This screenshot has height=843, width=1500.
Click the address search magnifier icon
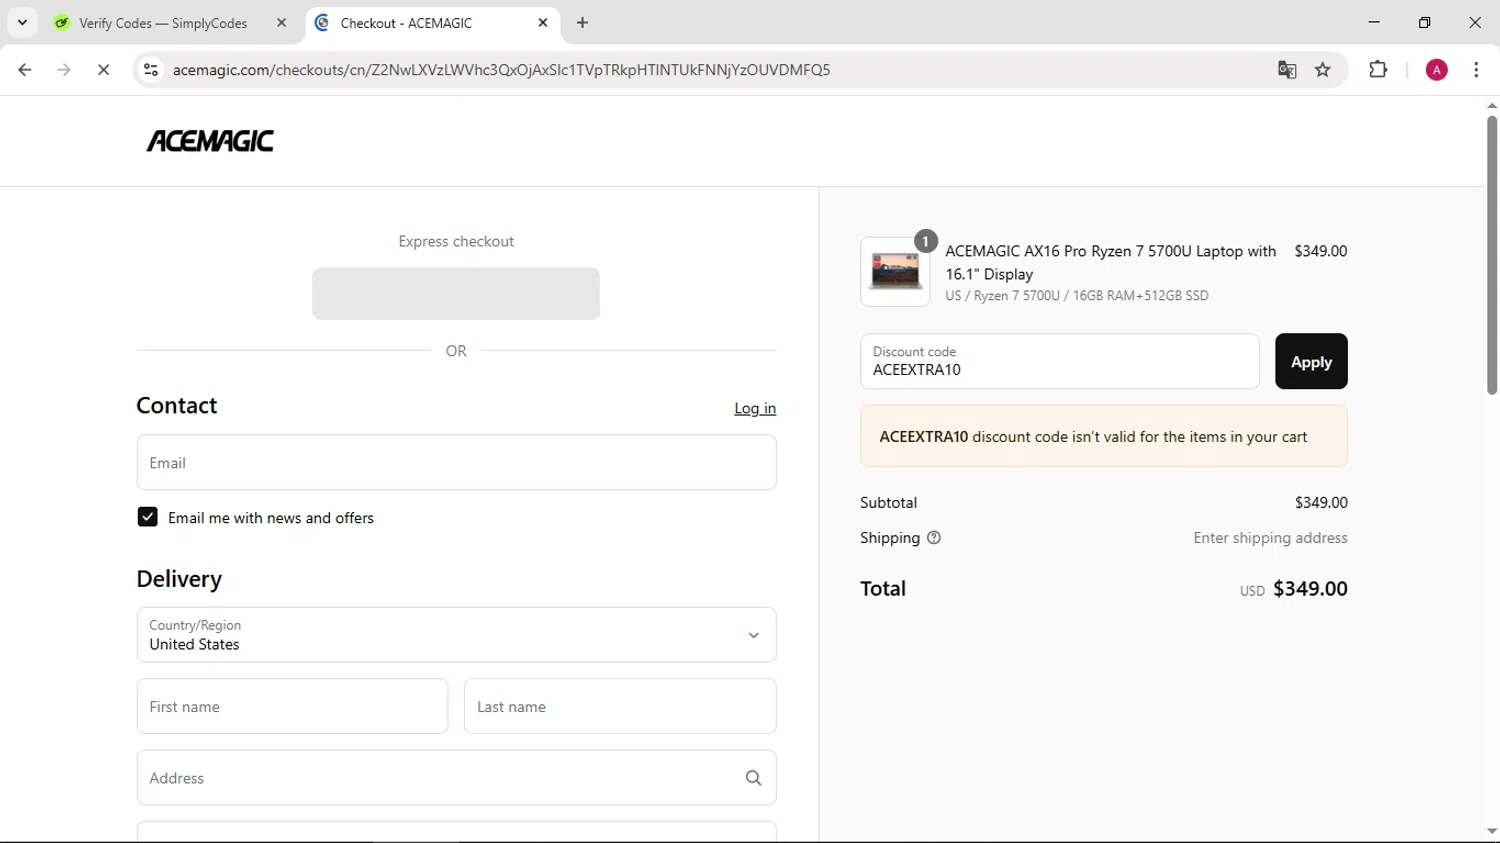coord(753,778)
